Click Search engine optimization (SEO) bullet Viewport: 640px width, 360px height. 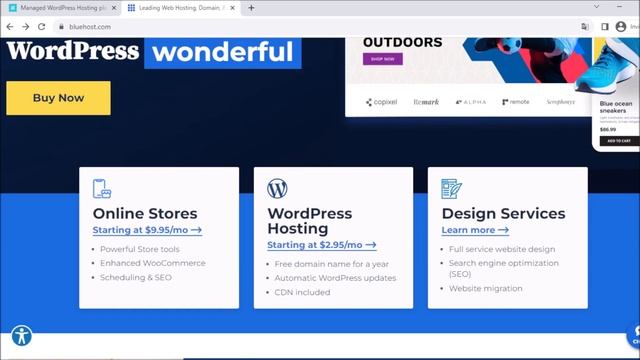[x=504, y=269]
